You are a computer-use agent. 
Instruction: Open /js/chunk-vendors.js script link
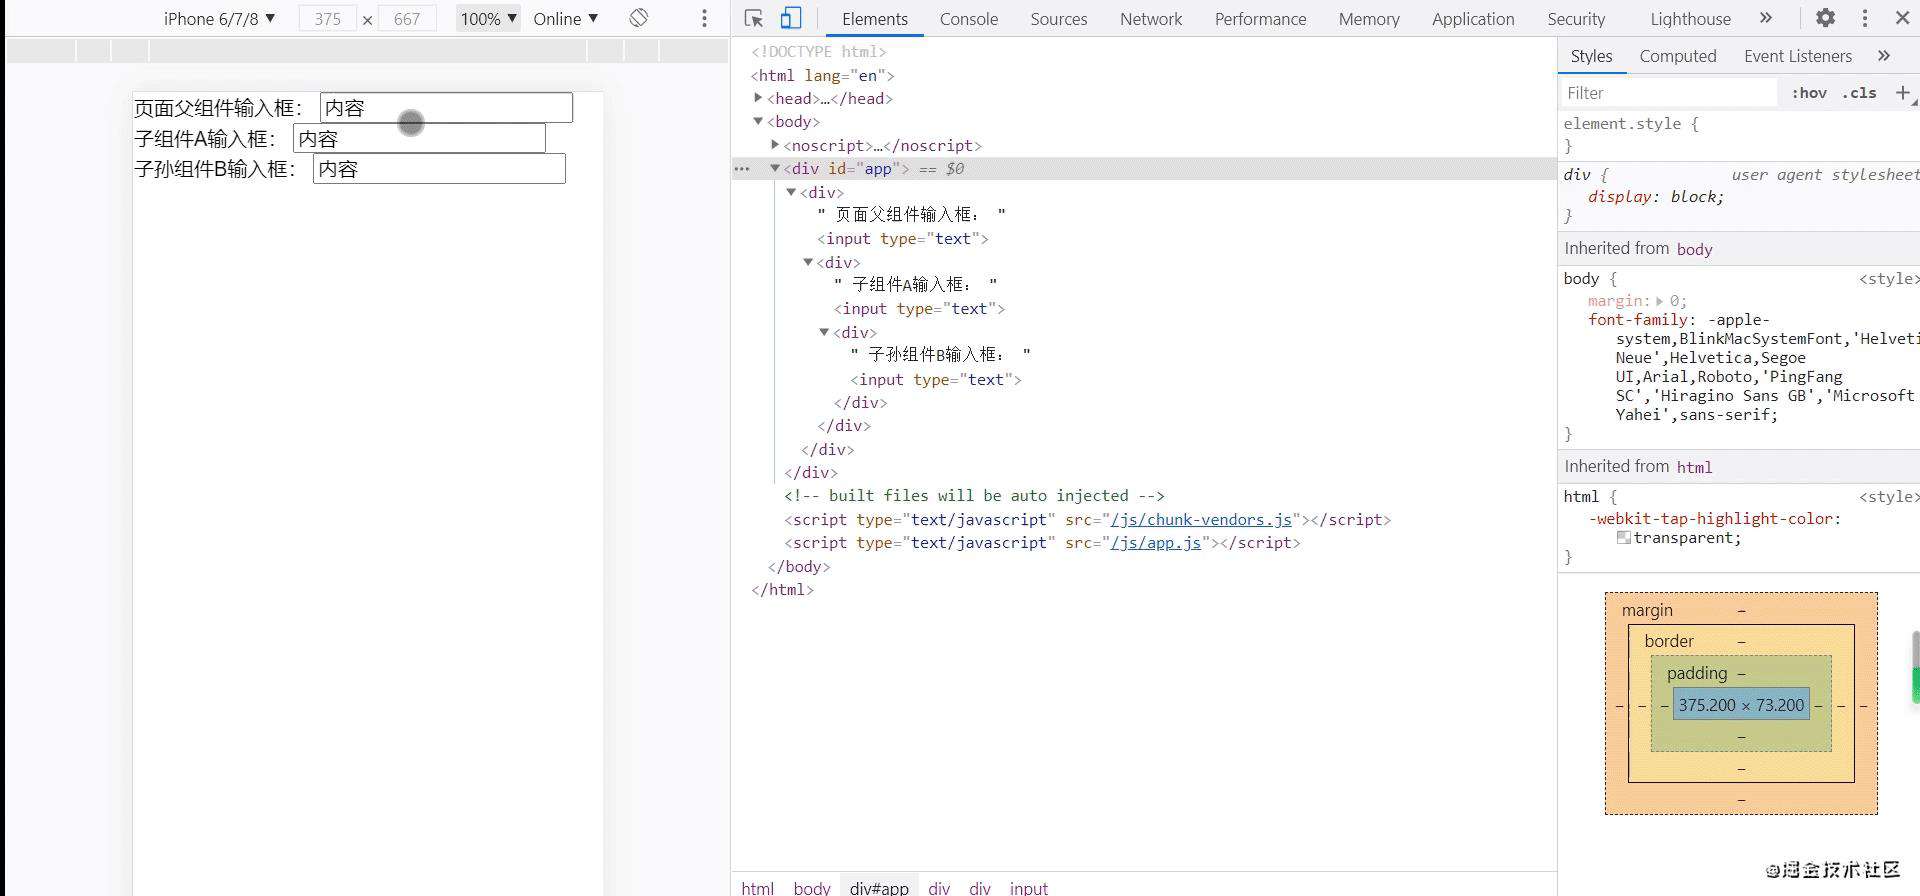tap(1200, 519)
